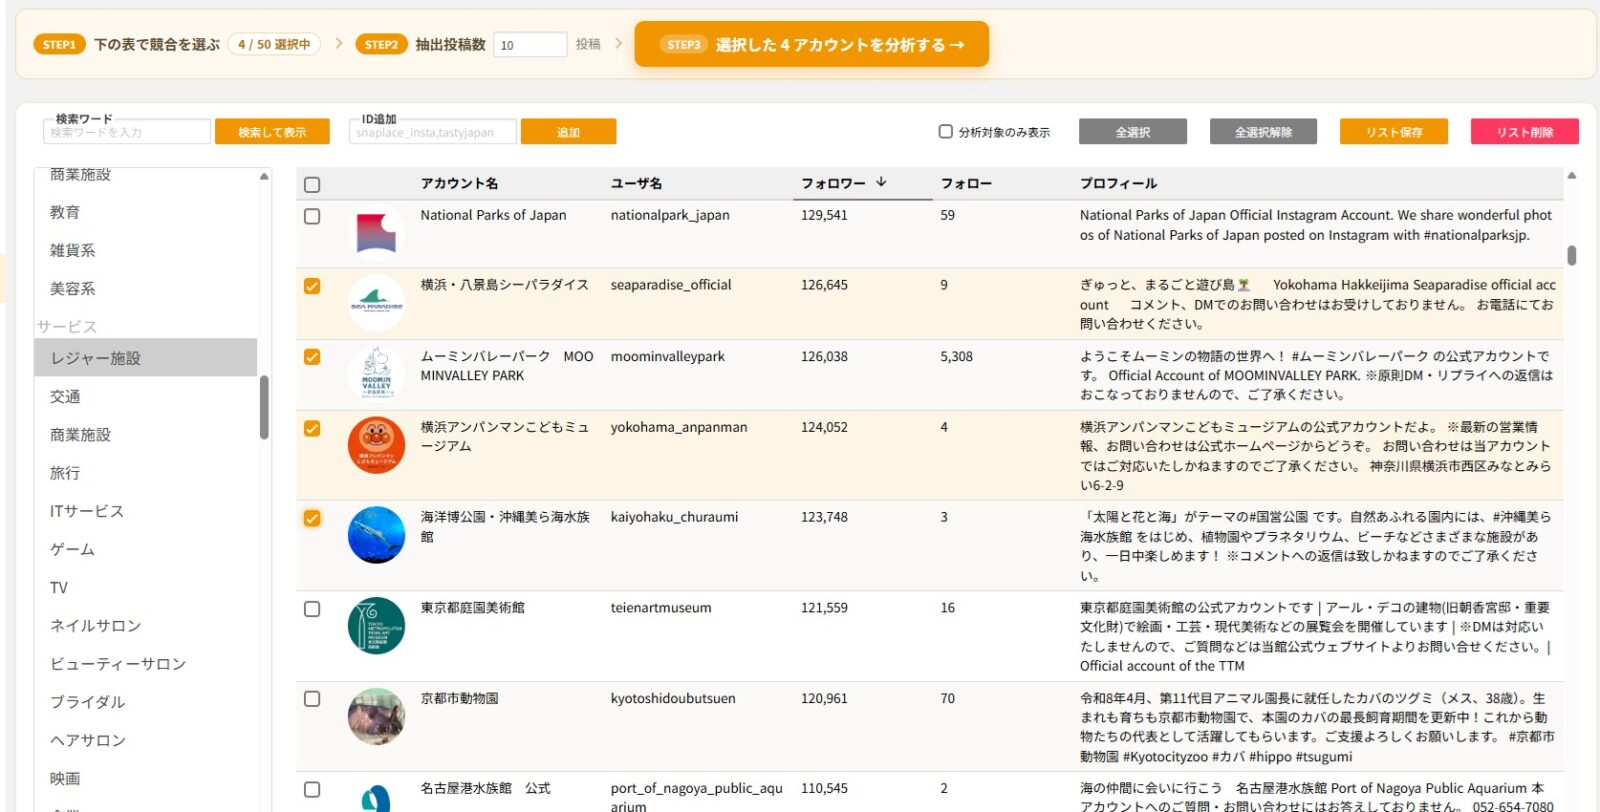Viewport: 1600px width, 812px height.
Task: Click the STEP2 badge
Action: [x=381, y=45]
